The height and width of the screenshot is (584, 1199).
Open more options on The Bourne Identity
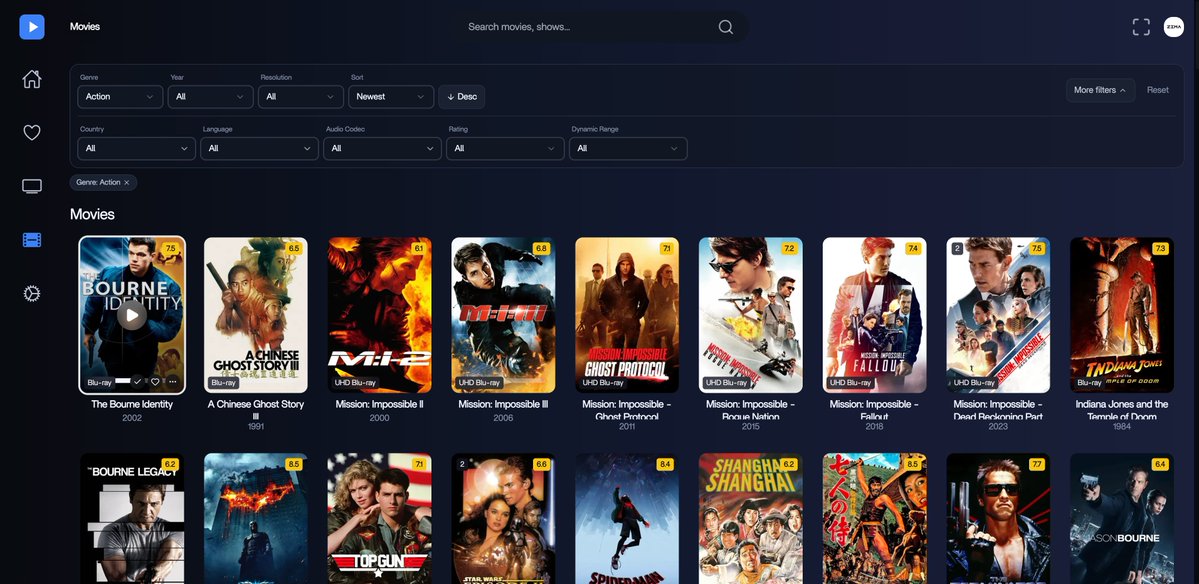pyautogui.click(x=172, y=381)
